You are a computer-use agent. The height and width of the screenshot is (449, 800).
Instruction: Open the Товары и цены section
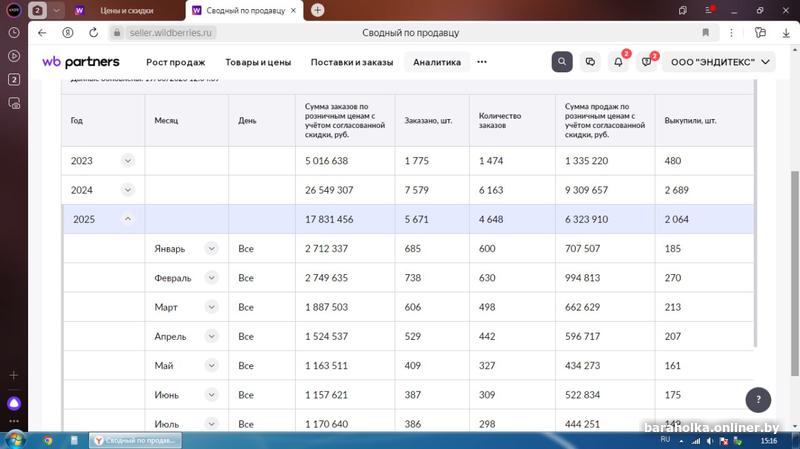click(x=258, y=62)
